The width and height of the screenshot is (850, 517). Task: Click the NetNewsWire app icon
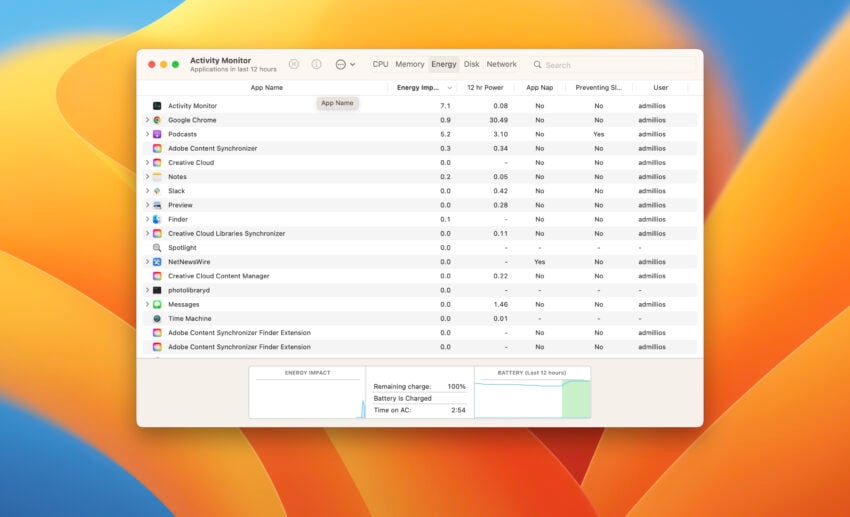pos(157,262)
